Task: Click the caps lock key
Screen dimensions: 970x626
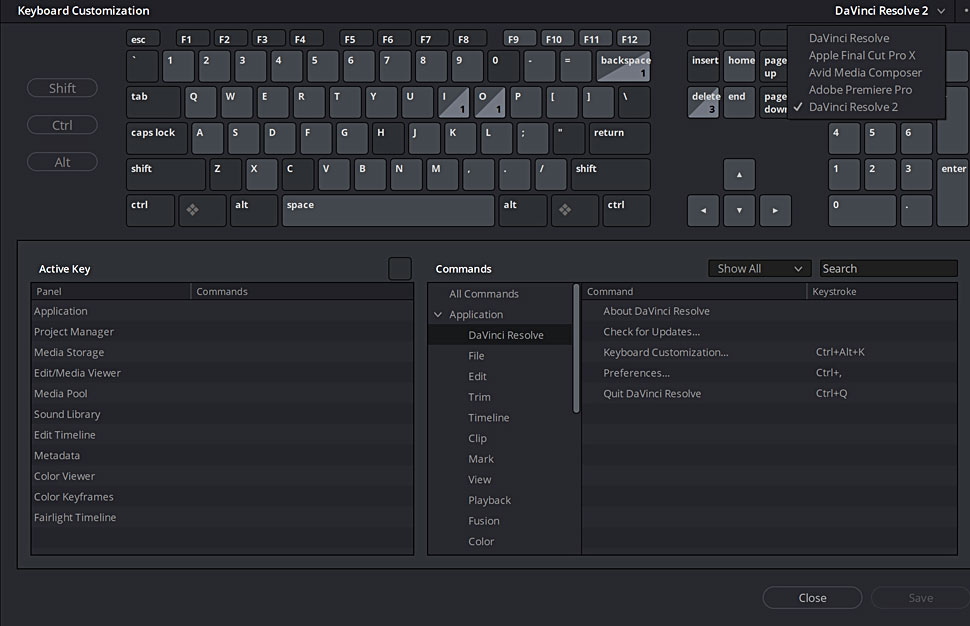Action: tap(157, 138)
